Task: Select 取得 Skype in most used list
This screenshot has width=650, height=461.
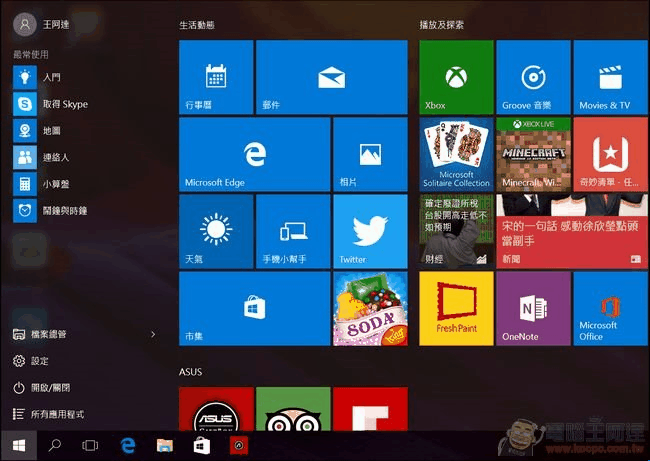Action: point(51,104)
